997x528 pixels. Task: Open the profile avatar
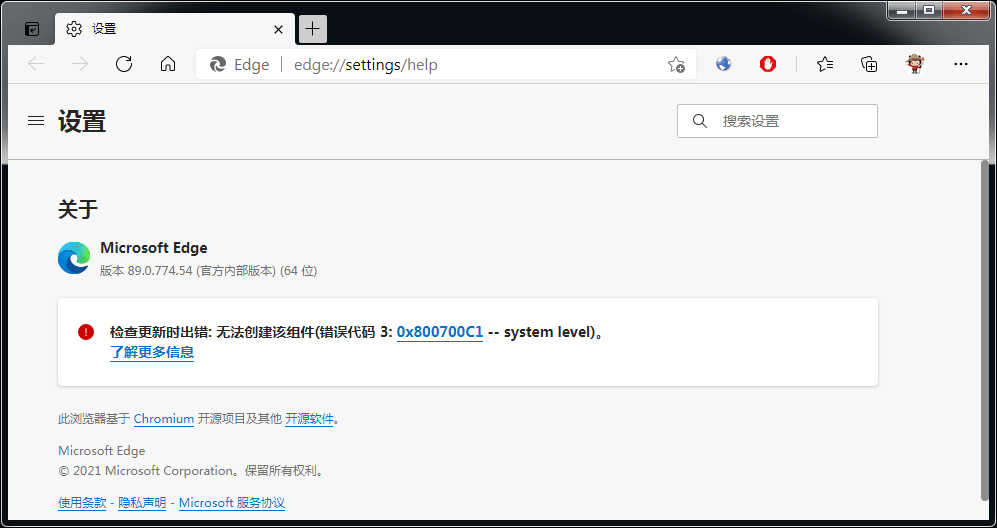pos(915,64)
